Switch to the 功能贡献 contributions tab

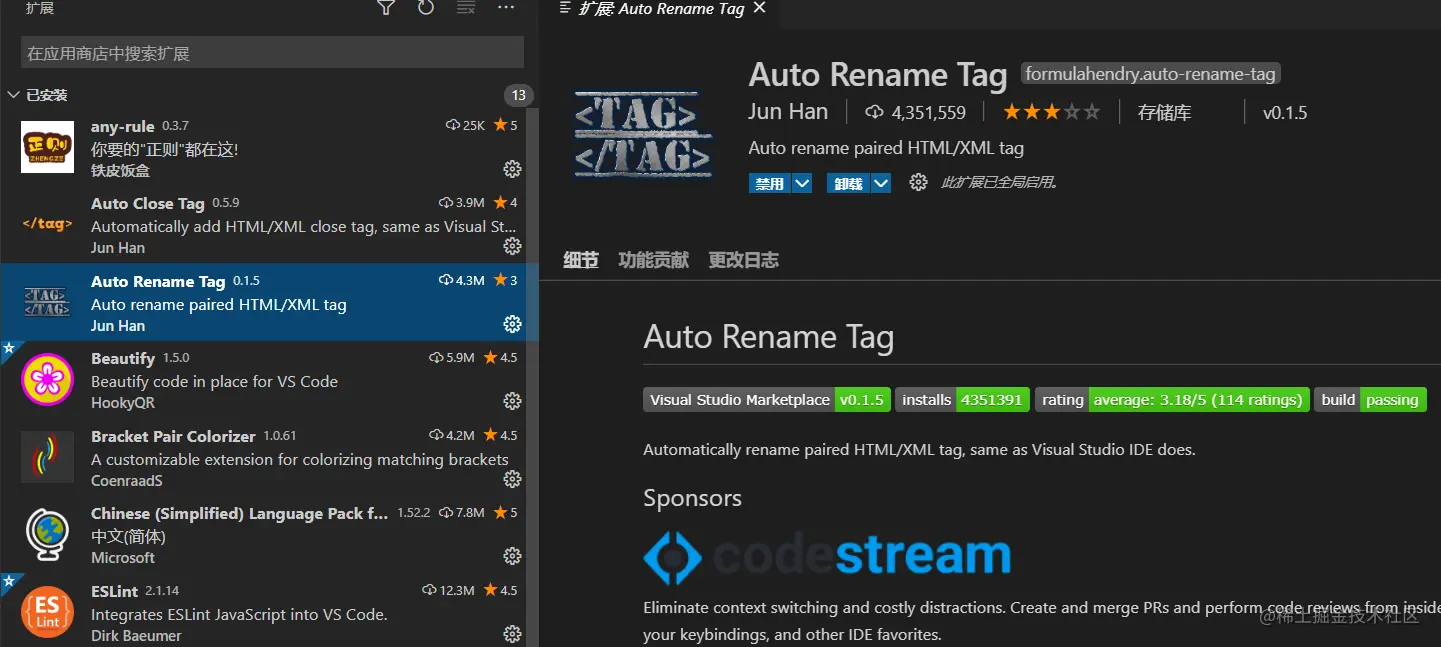[654, 260]
